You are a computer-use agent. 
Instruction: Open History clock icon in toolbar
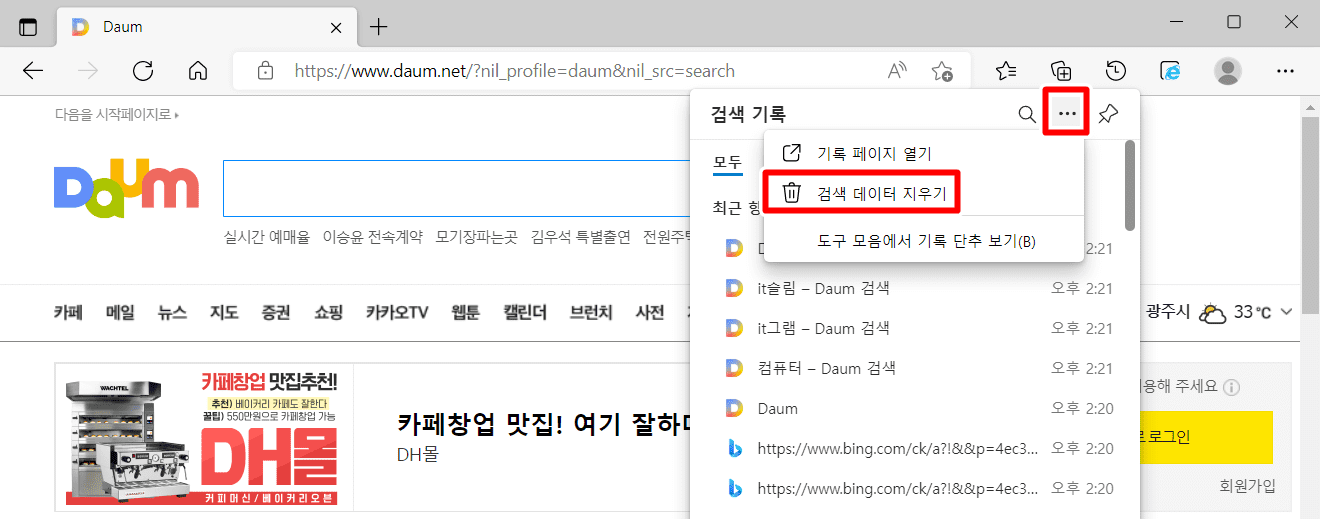coord(1116,71)
